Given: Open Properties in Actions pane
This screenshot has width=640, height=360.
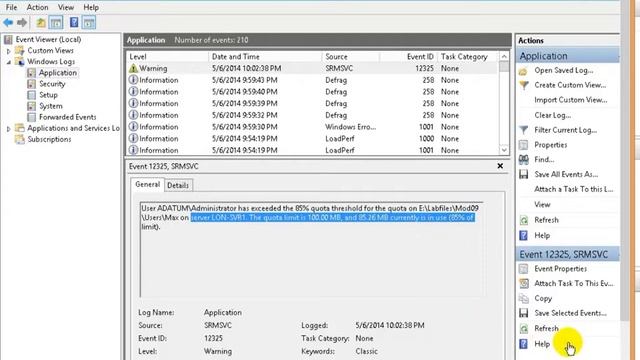Looking at the screenshot, I should point(551,145).
